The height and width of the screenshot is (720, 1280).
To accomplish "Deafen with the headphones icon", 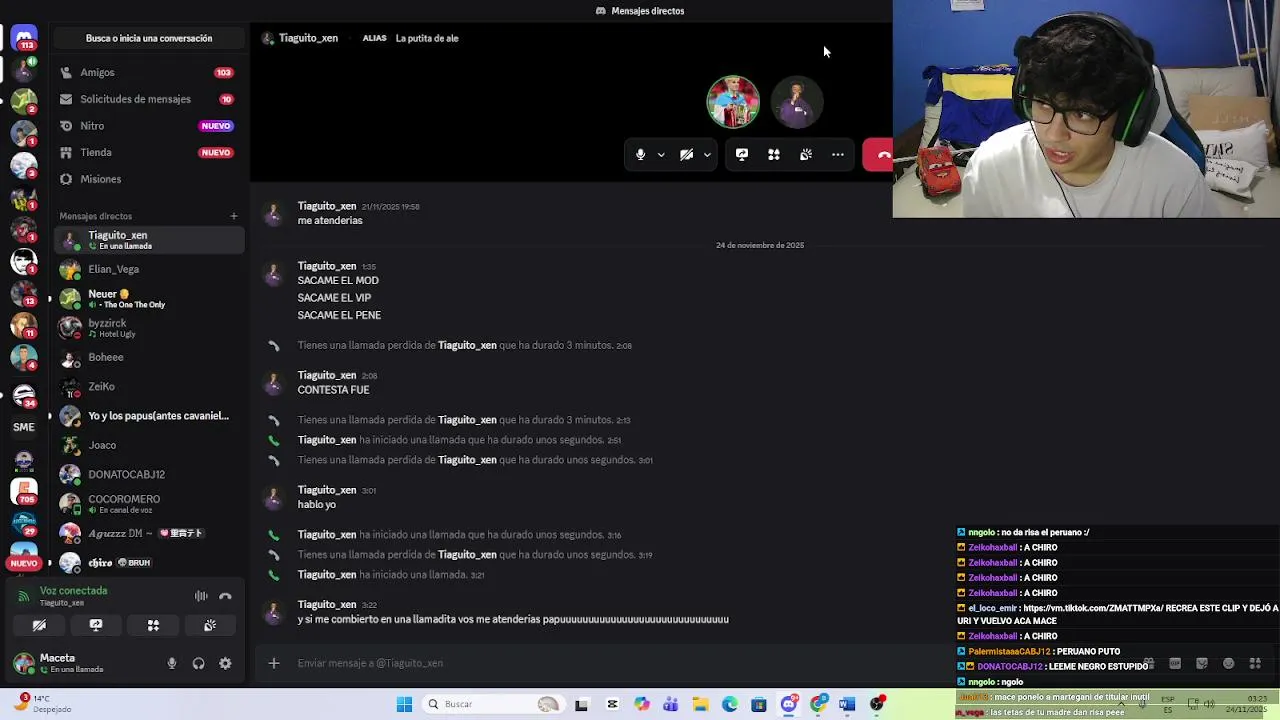I will point(198,663).
